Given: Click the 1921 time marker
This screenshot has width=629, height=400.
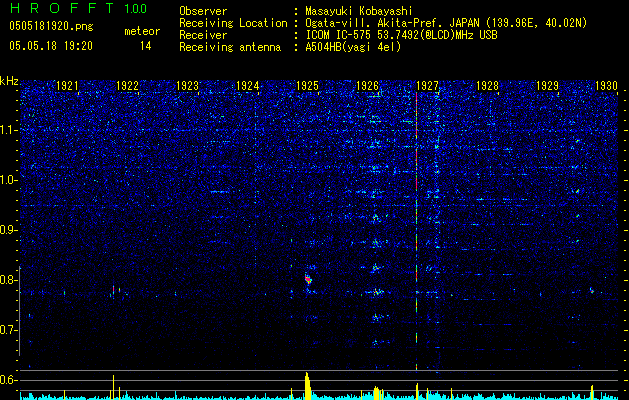Looking at the screenshot, I should click(67, 86).
